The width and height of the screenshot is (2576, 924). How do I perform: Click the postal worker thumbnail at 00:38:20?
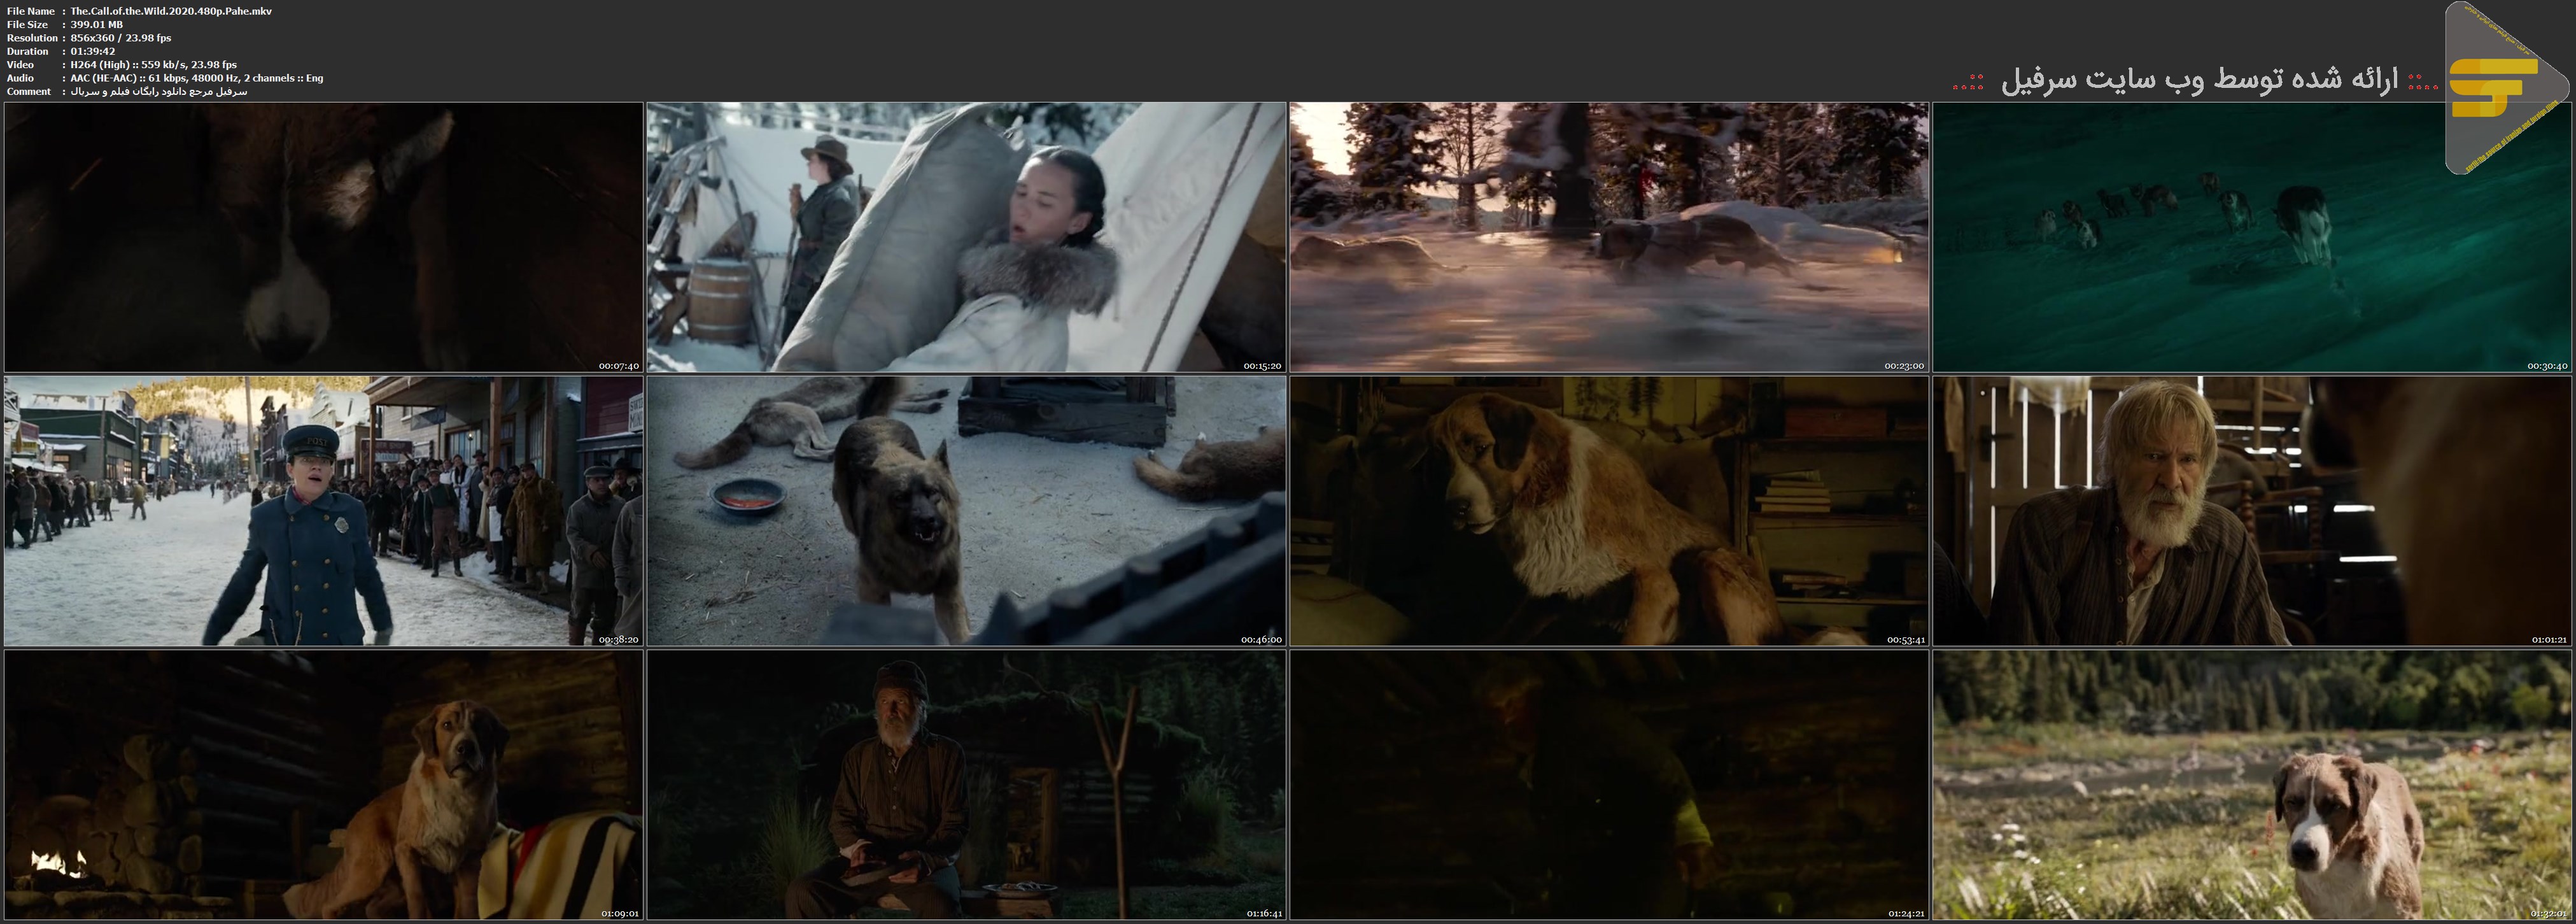(323, 511)
